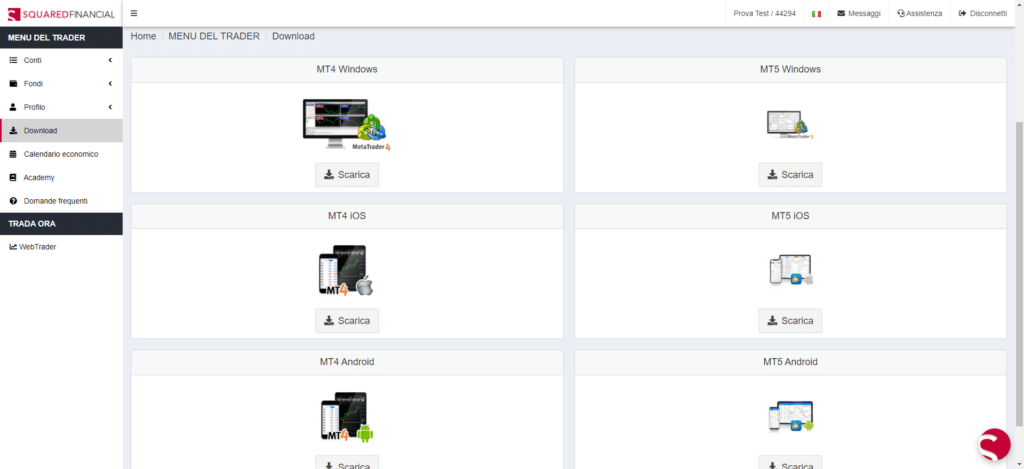The image size is (1024, 469).
Task: Open the Italian flag language selector
Action: click(816, 14)
